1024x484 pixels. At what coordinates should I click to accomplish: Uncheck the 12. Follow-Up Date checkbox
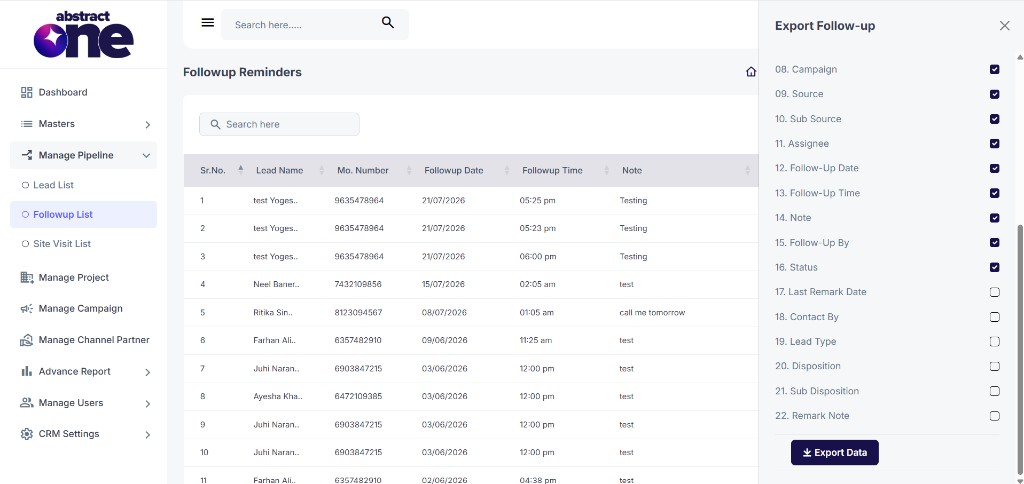point(995,169)
